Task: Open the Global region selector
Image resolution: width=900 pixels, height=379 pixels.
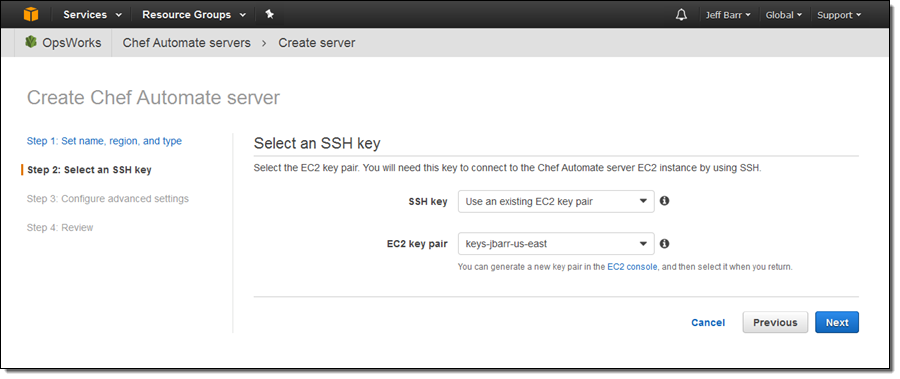Action: [783, 15]
